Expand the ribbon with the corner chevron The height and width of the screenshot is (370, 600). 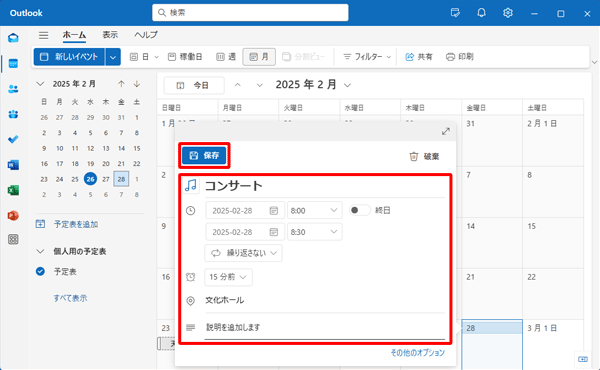[x=594, y=62]
